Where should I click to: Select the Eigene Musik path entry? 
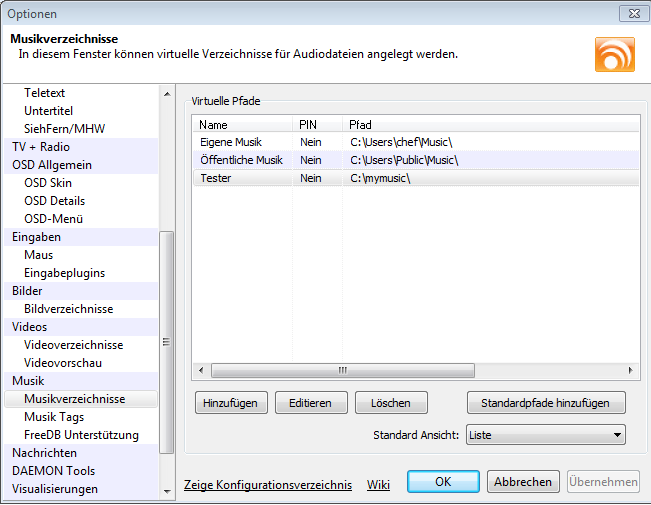230,142
